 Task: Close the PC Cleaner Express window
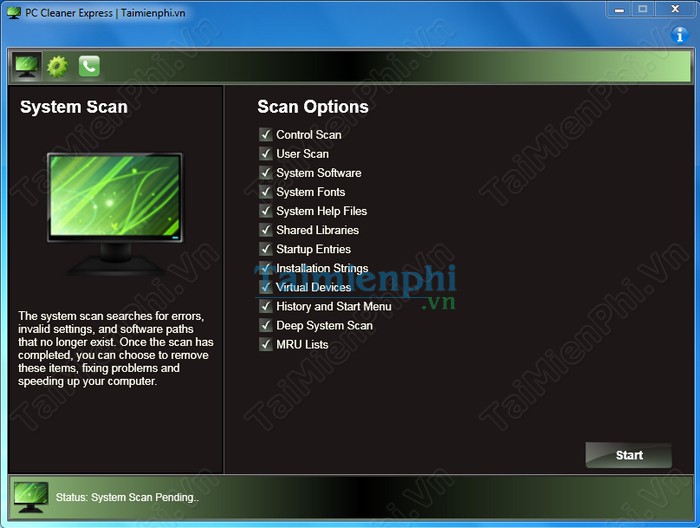(675, 10)
